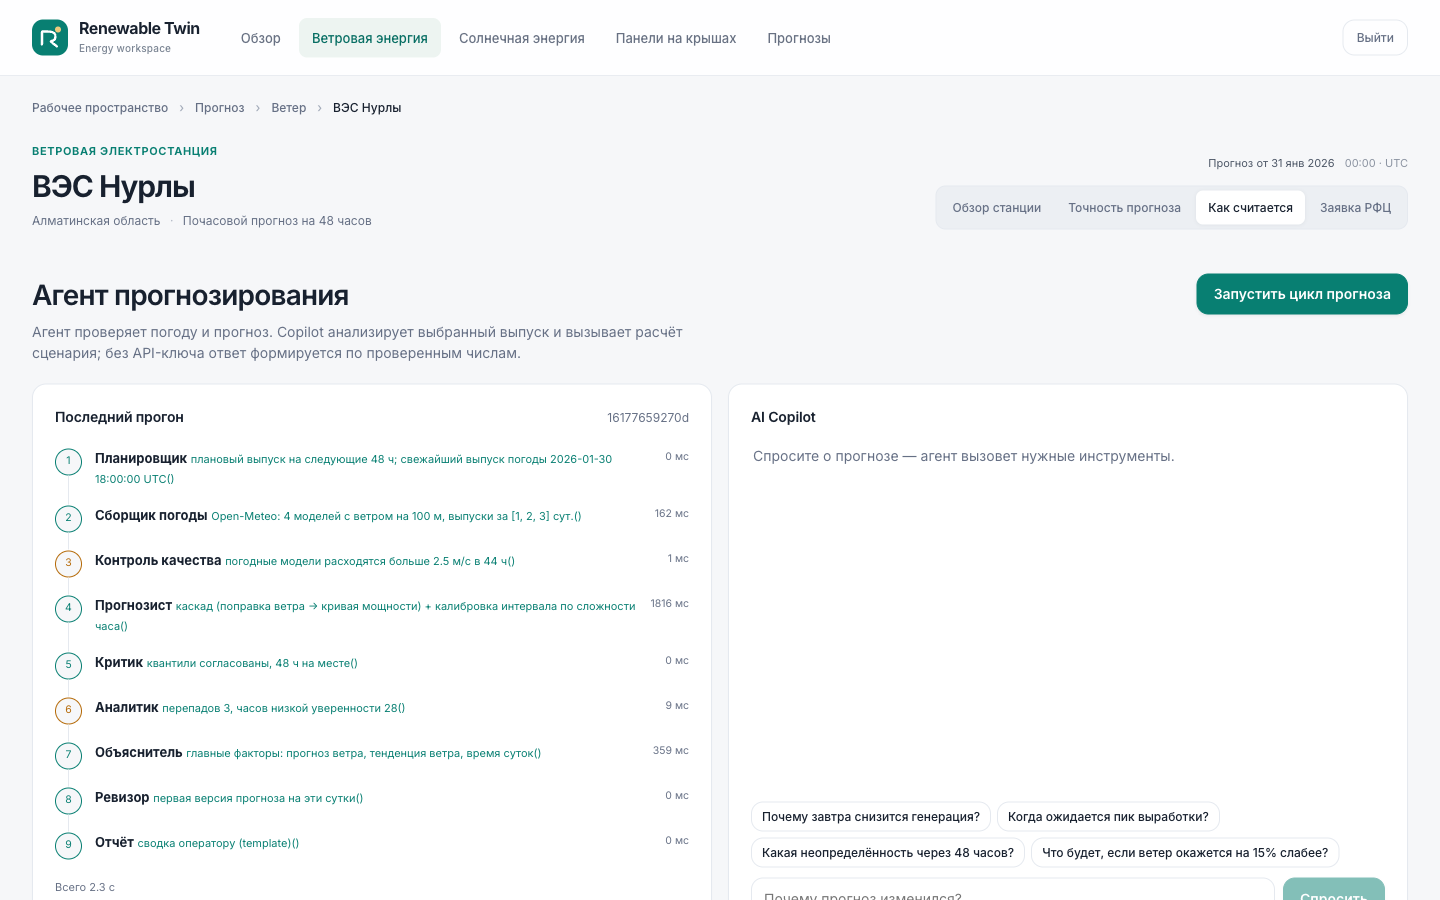Image resolution: width=1440 pixels, height=900 pixels.
Task: Click run ID 16177659270d
Action: pos(648,418)
